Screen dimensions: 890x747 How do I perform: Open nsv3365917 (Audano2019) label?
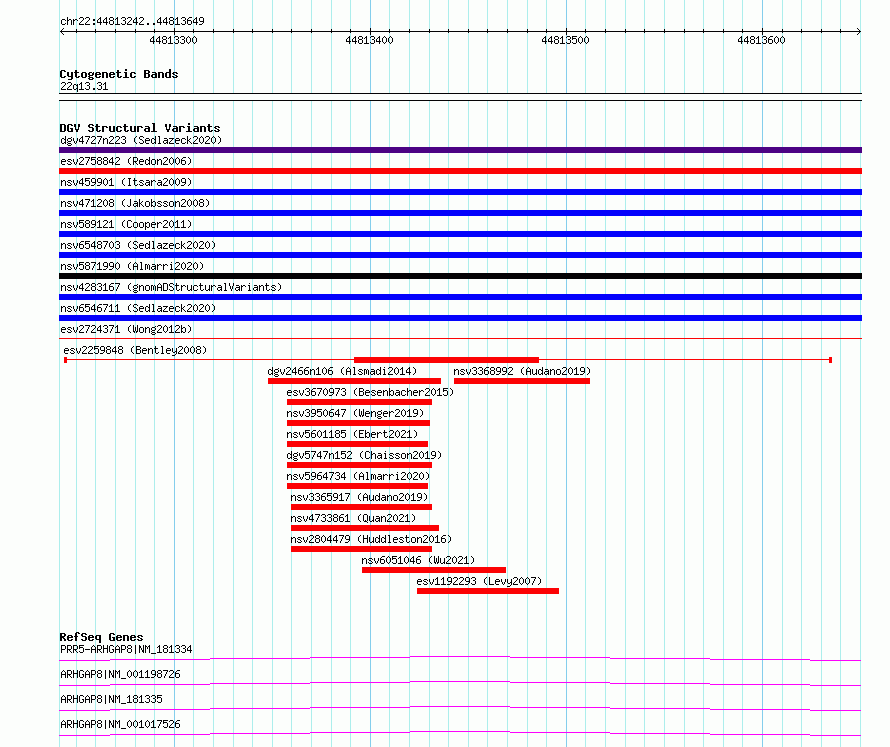point(359,497)
